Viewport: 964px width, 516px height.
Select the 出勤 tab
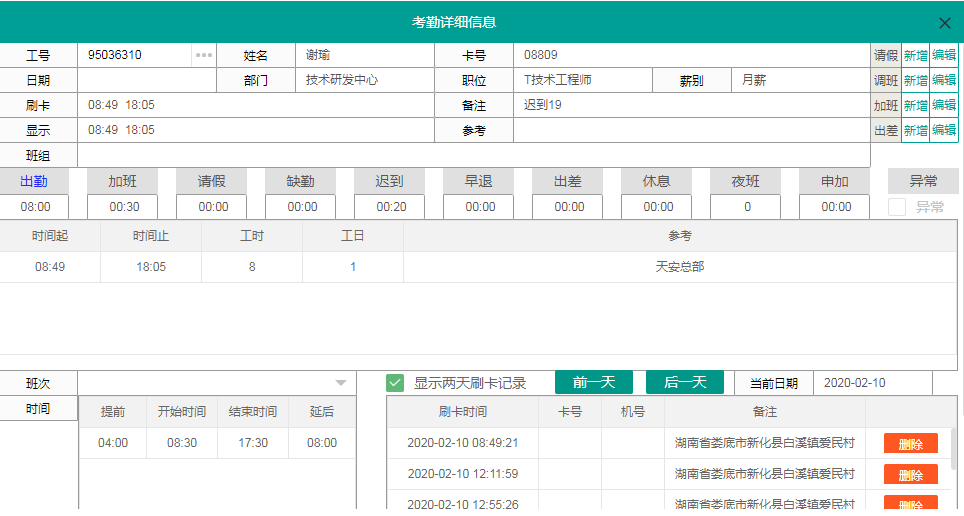34,181
